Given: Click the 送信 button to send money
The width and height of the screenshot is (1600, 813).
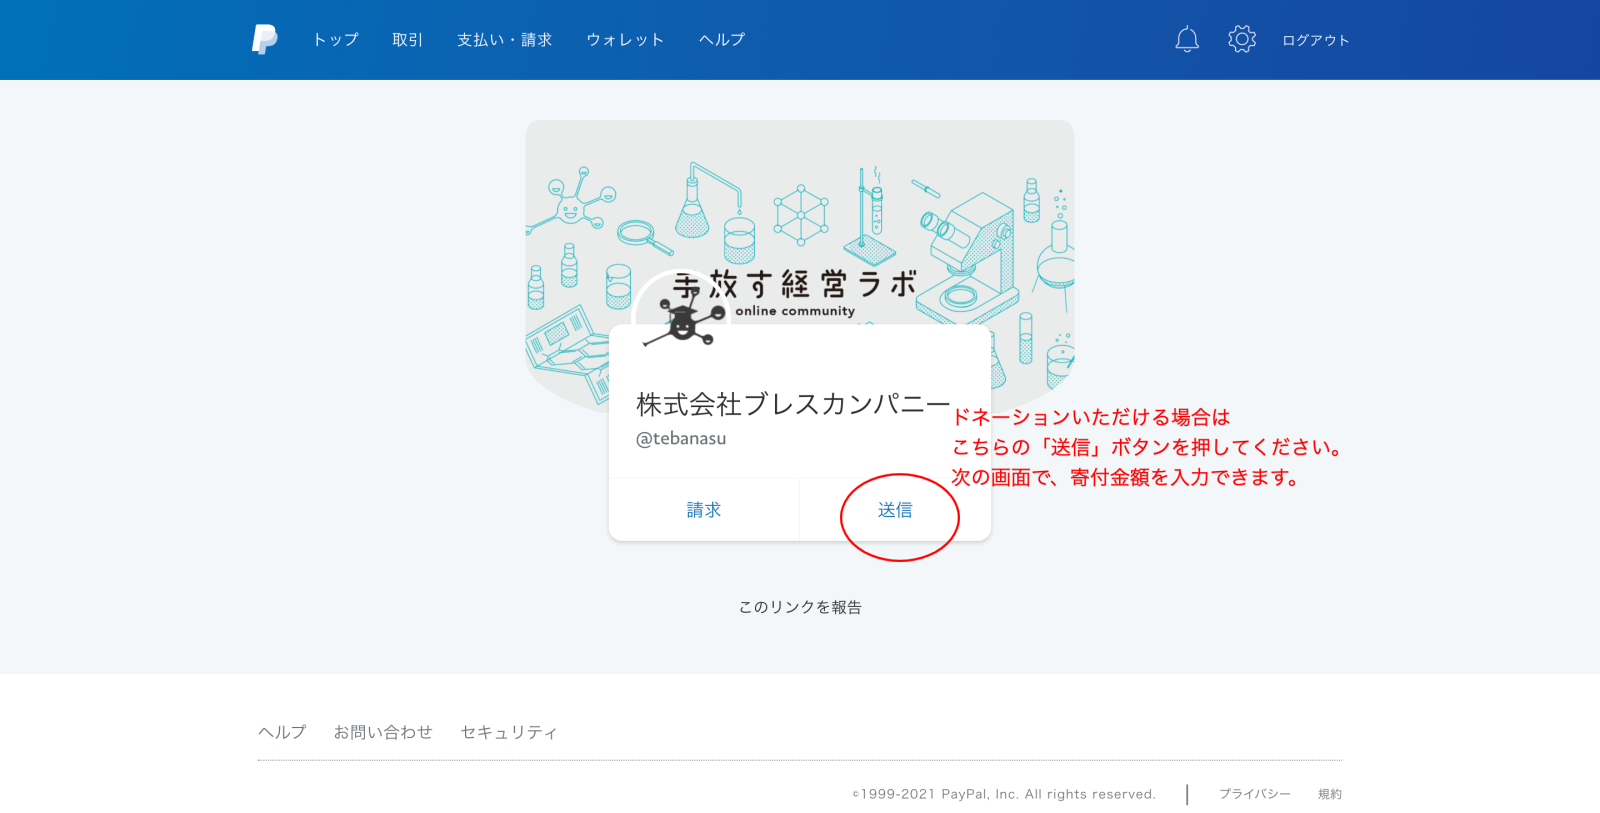Looking at the screenshot, I should pos(895,510).
